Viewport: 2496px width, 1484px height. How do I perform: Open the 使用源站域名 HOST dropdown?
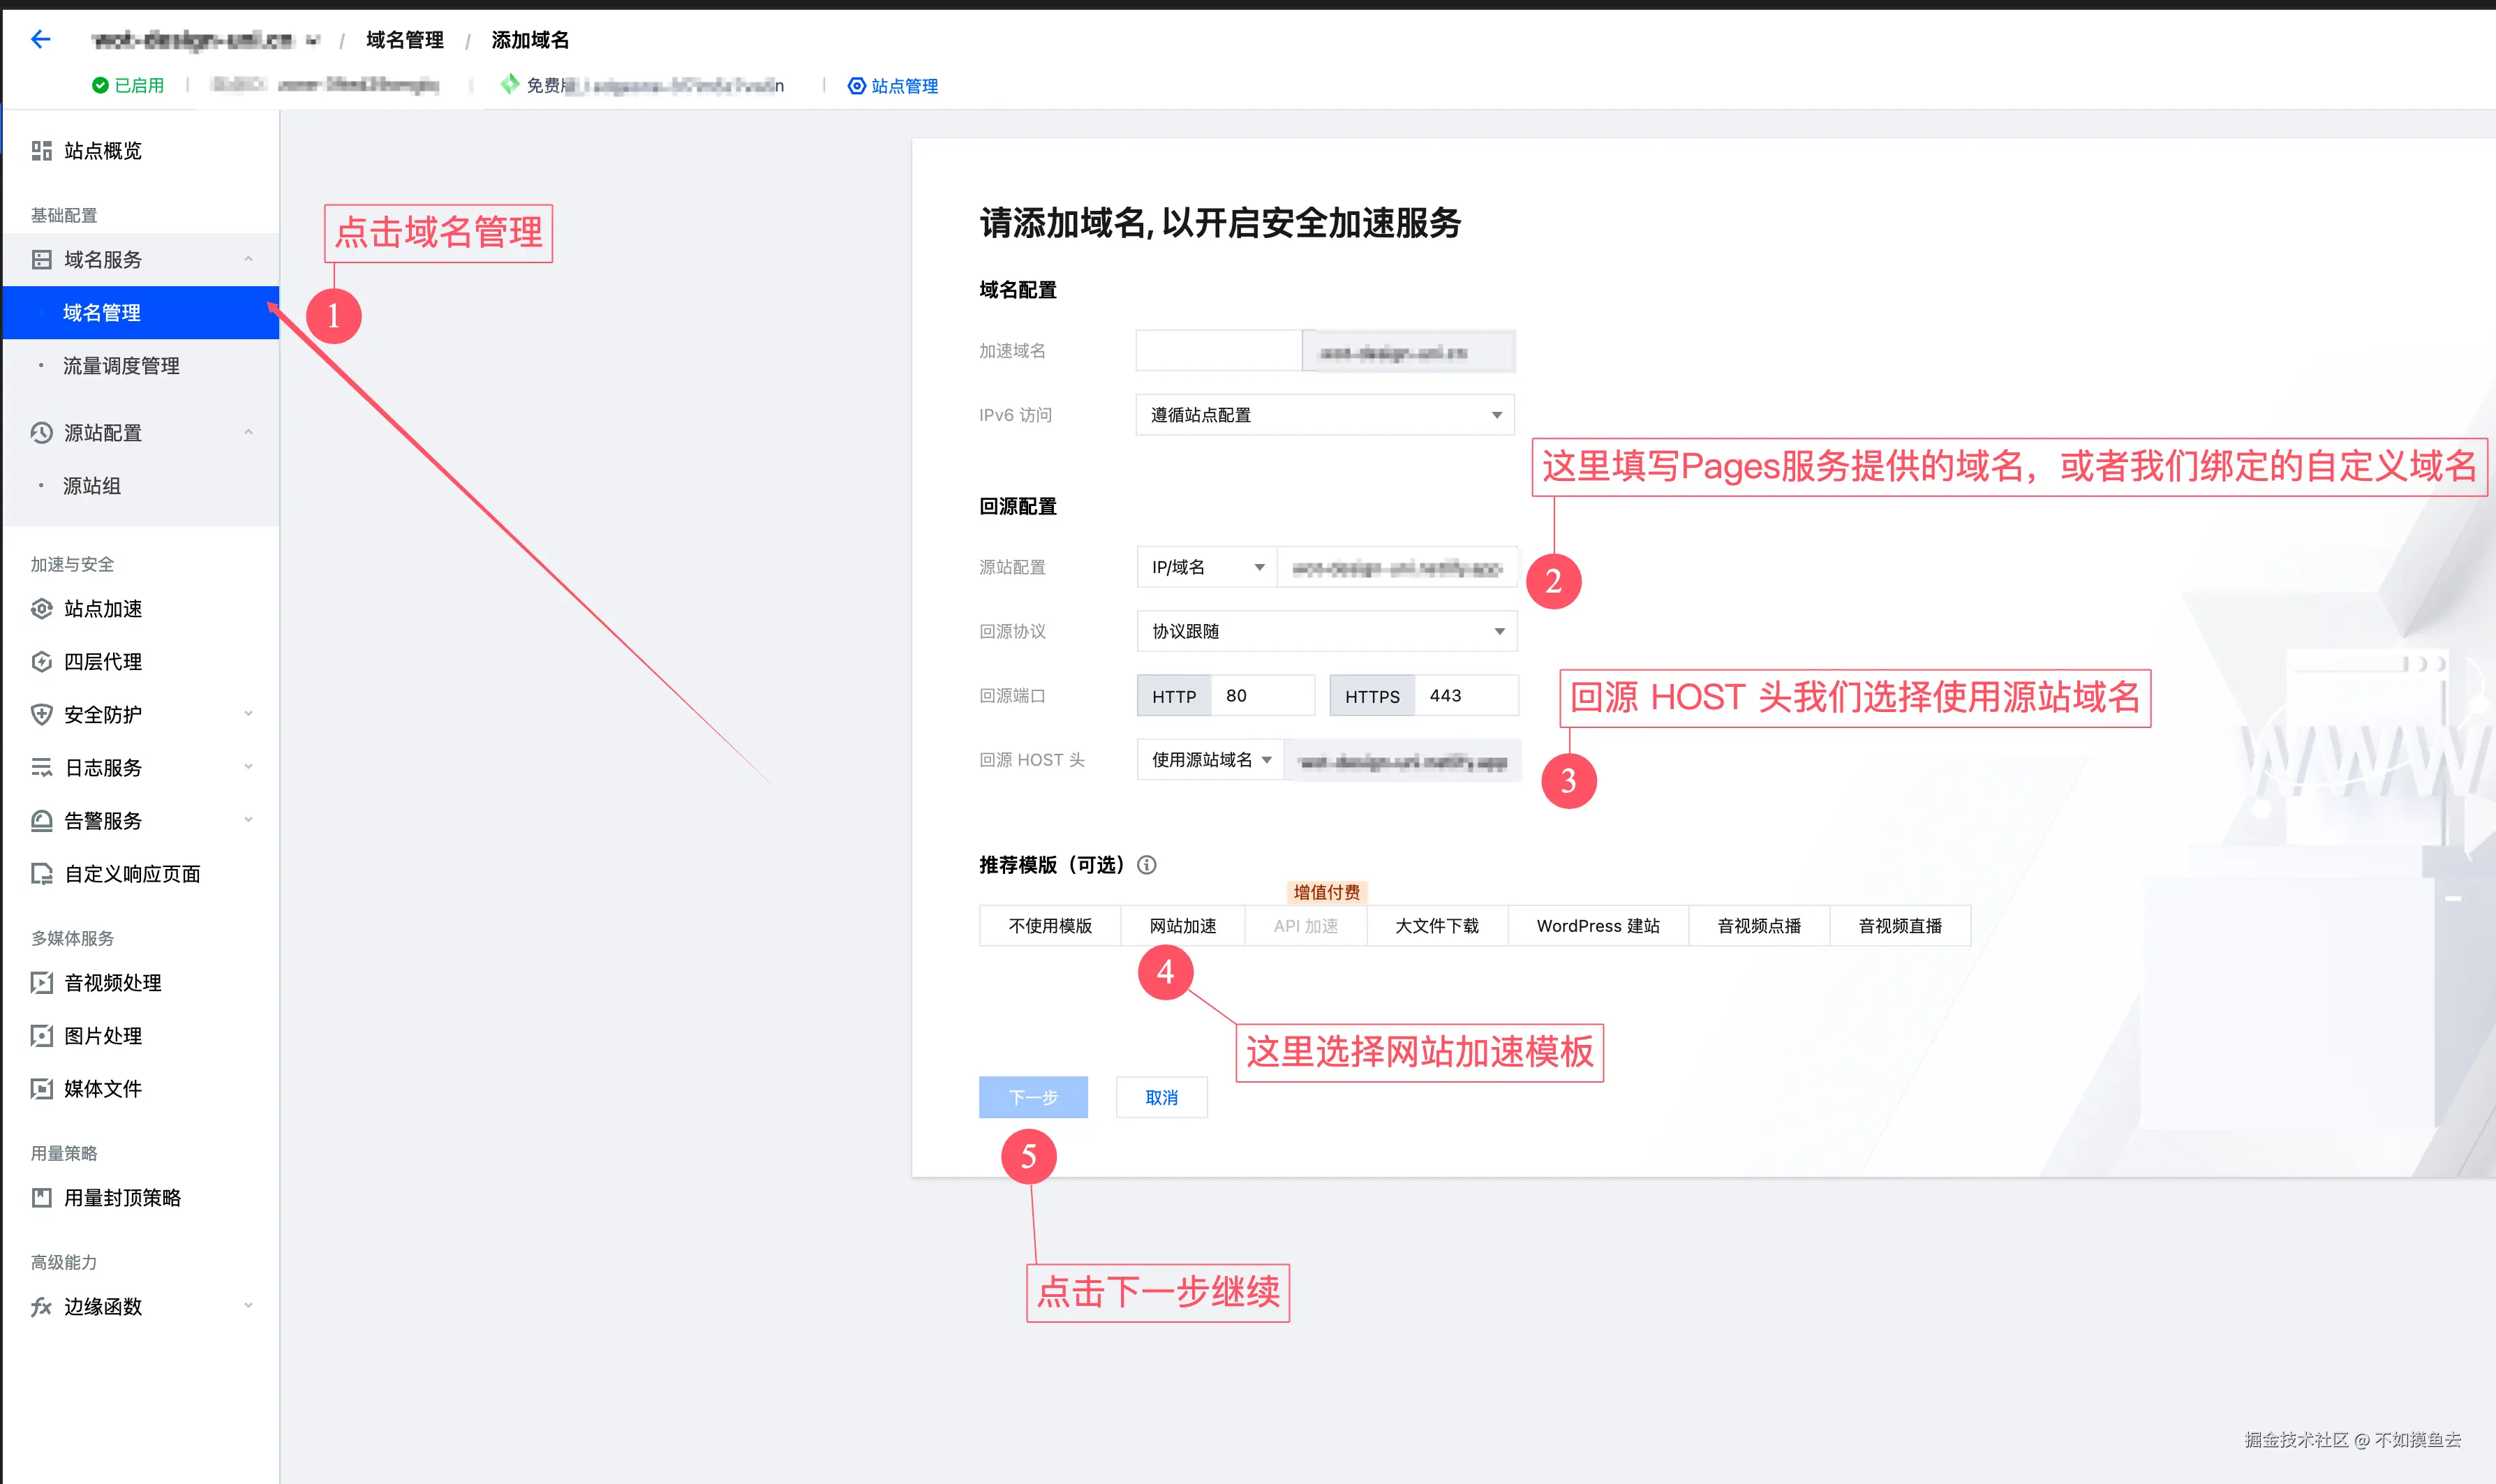pos(1210,760)
